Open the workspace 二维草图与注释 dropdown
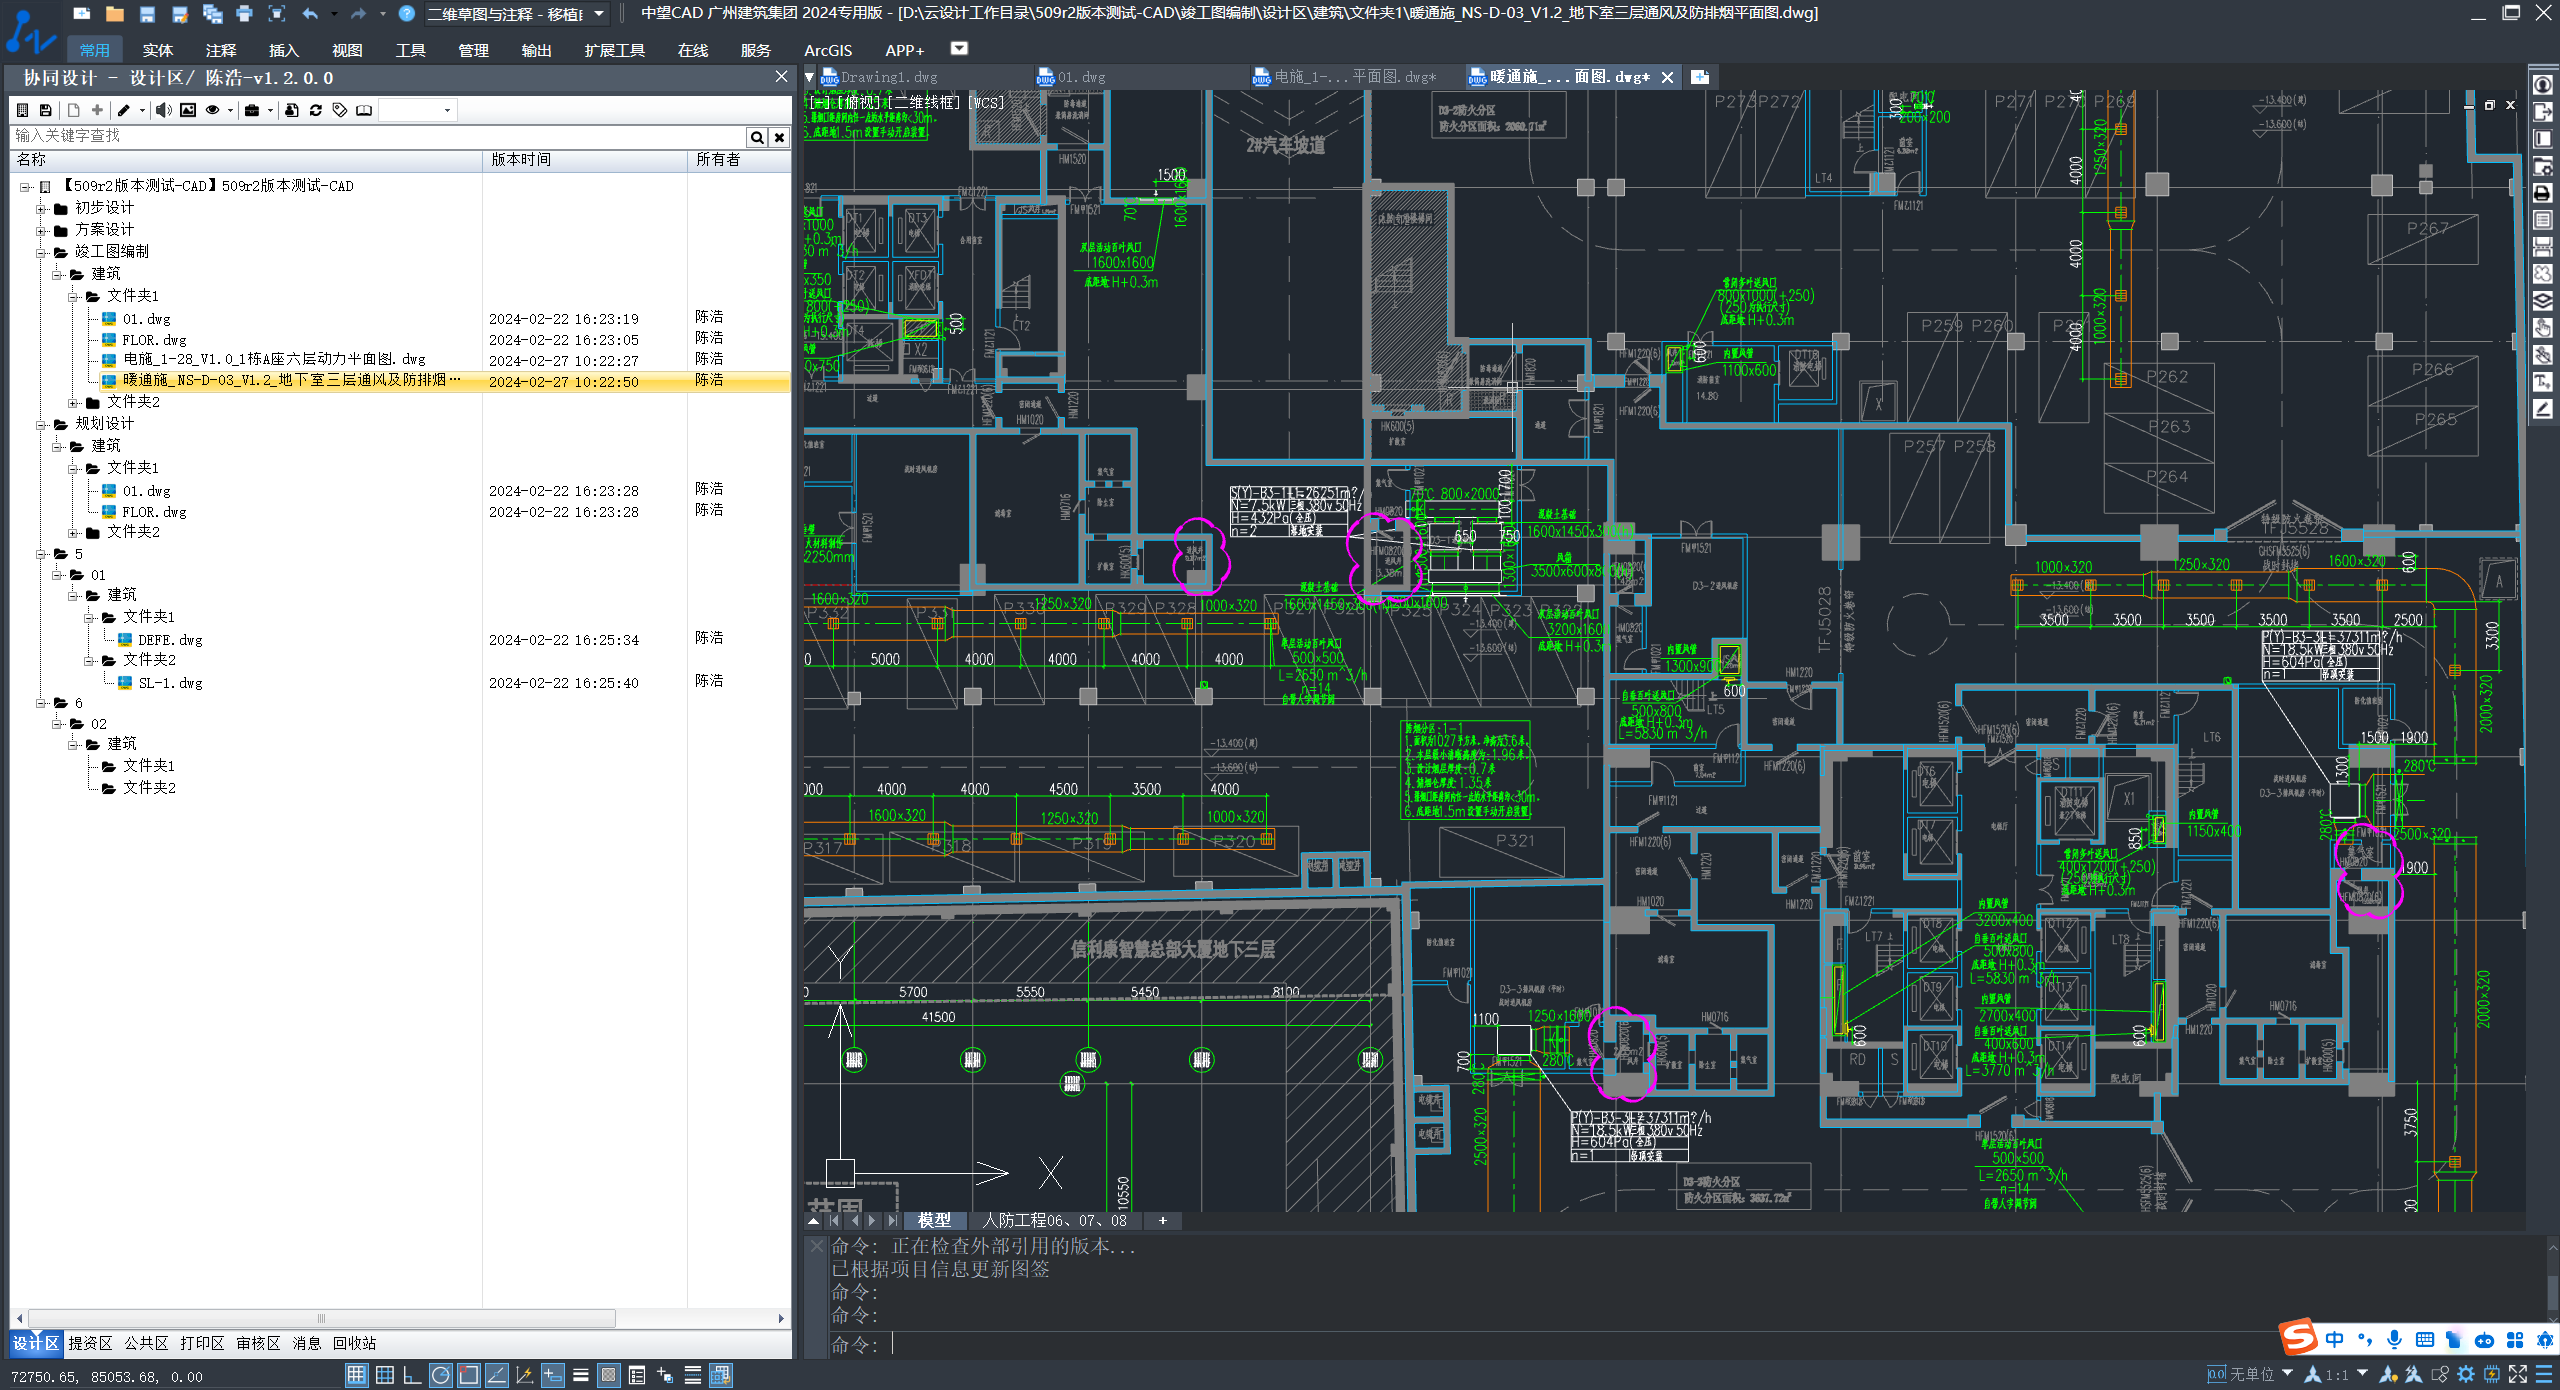Image resolution: width=2560 pixels, height=1390 pixels. (x=599, y=14)
